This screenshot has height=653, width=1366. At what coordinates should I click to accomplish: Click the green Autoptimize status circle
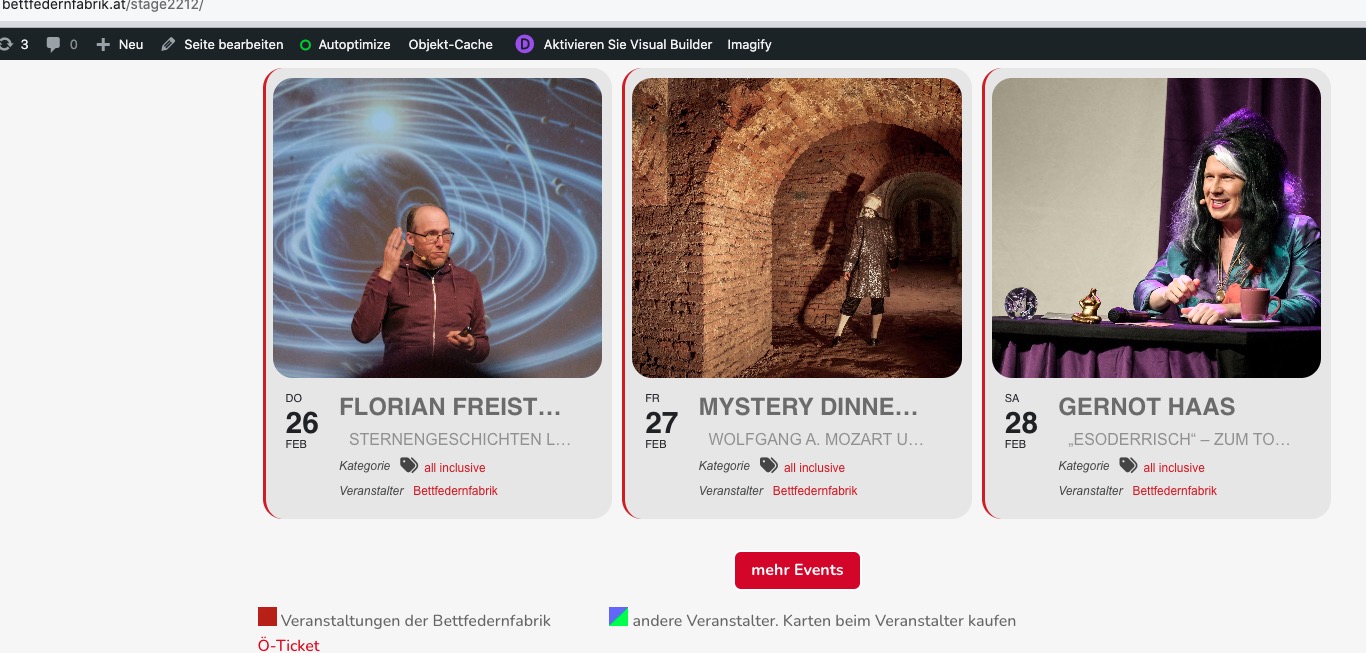click(x=305, y=45)
